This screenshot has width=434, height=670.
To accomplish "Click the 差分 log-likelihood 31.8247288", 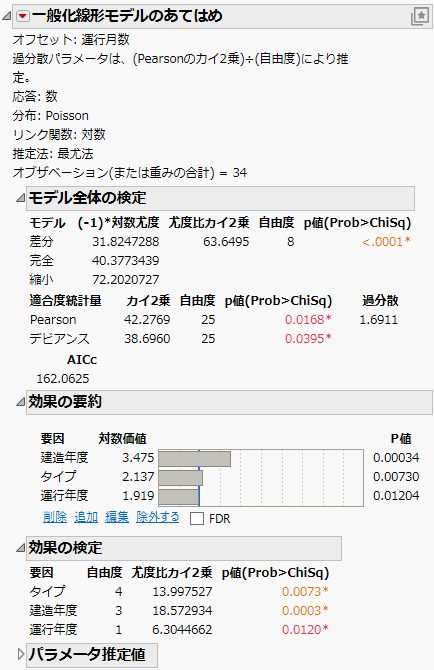I will click(126, 242).
